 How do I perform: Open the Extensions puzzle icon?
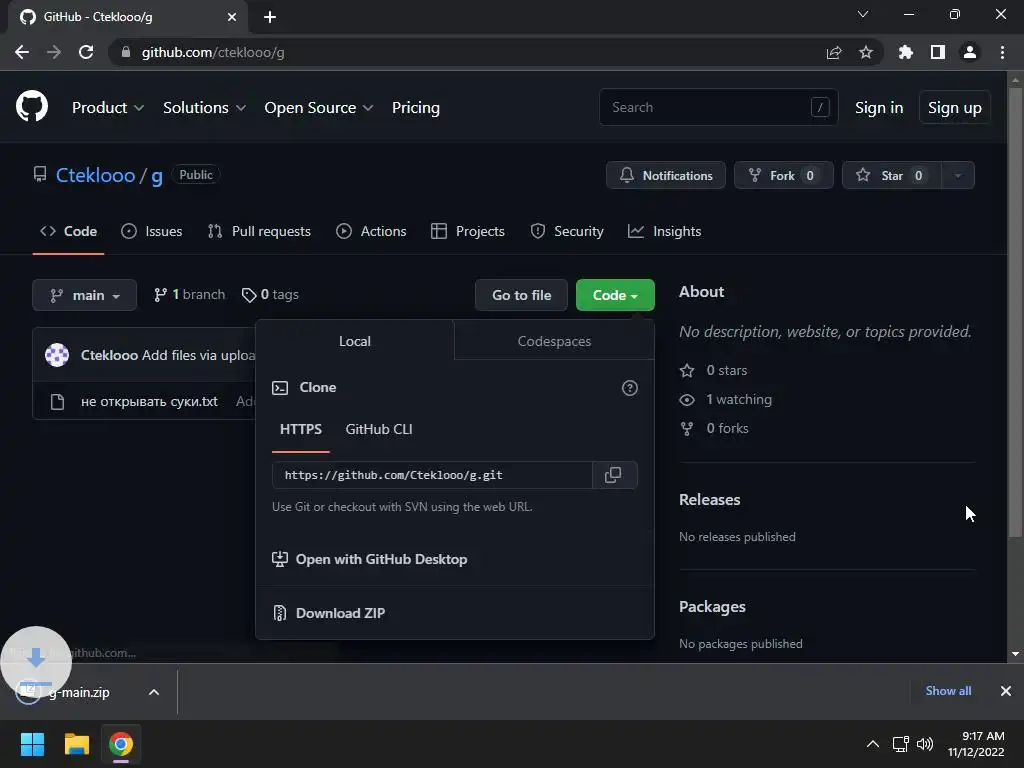coord(905,52)
